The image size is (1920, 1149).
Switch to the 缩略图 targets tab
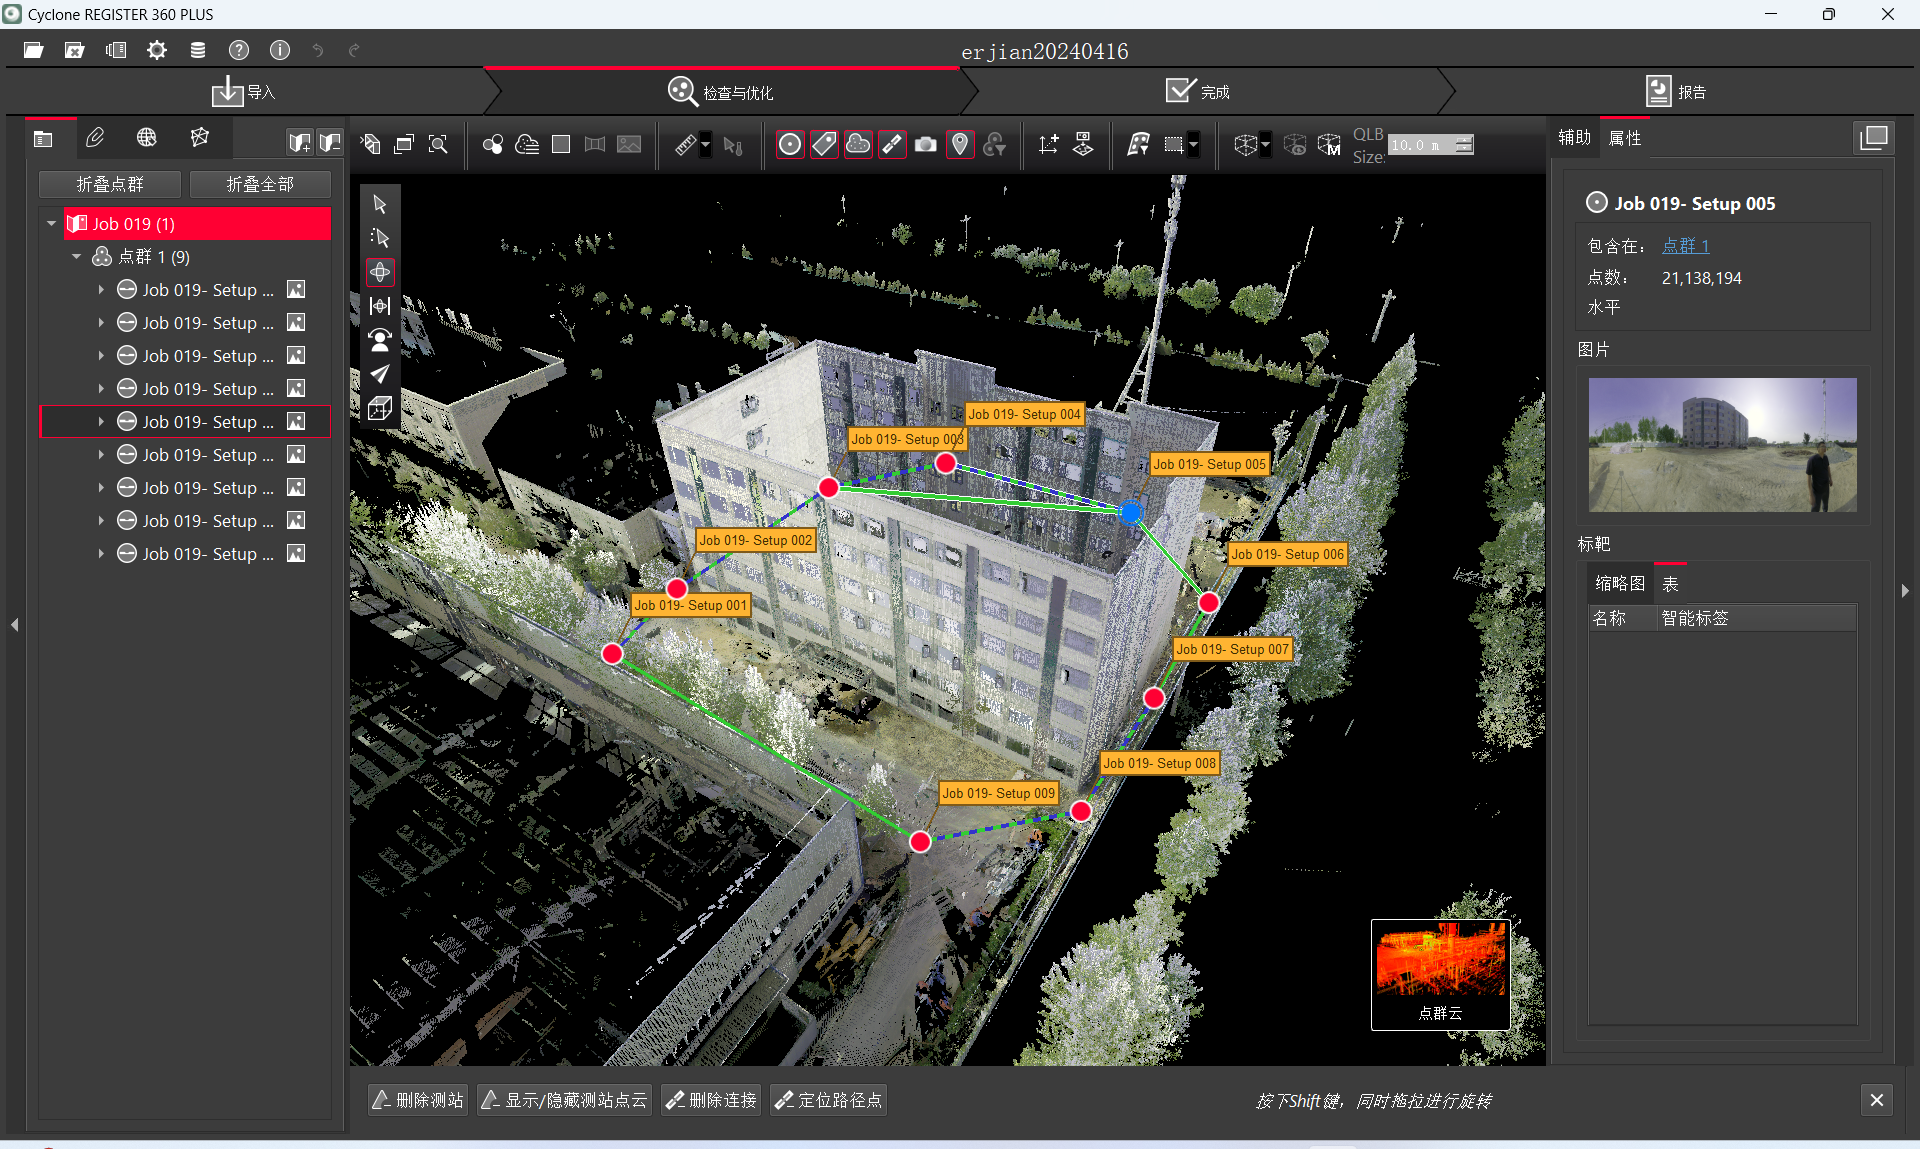pos(1620,584)
